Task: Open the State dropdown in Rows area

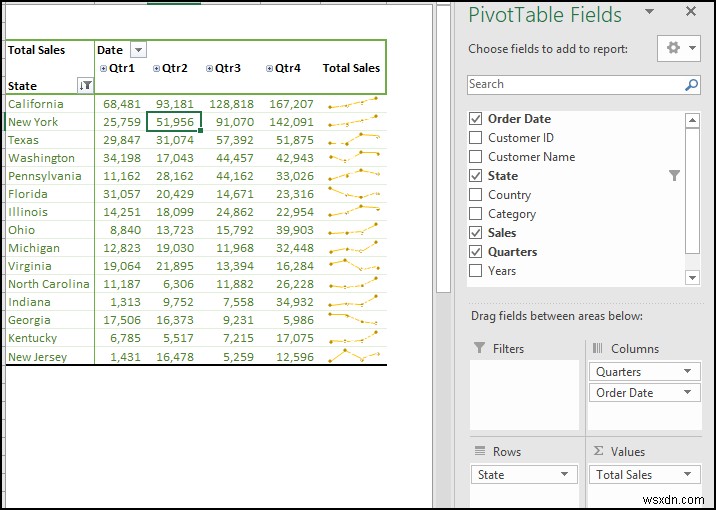Action: (565, 475)
